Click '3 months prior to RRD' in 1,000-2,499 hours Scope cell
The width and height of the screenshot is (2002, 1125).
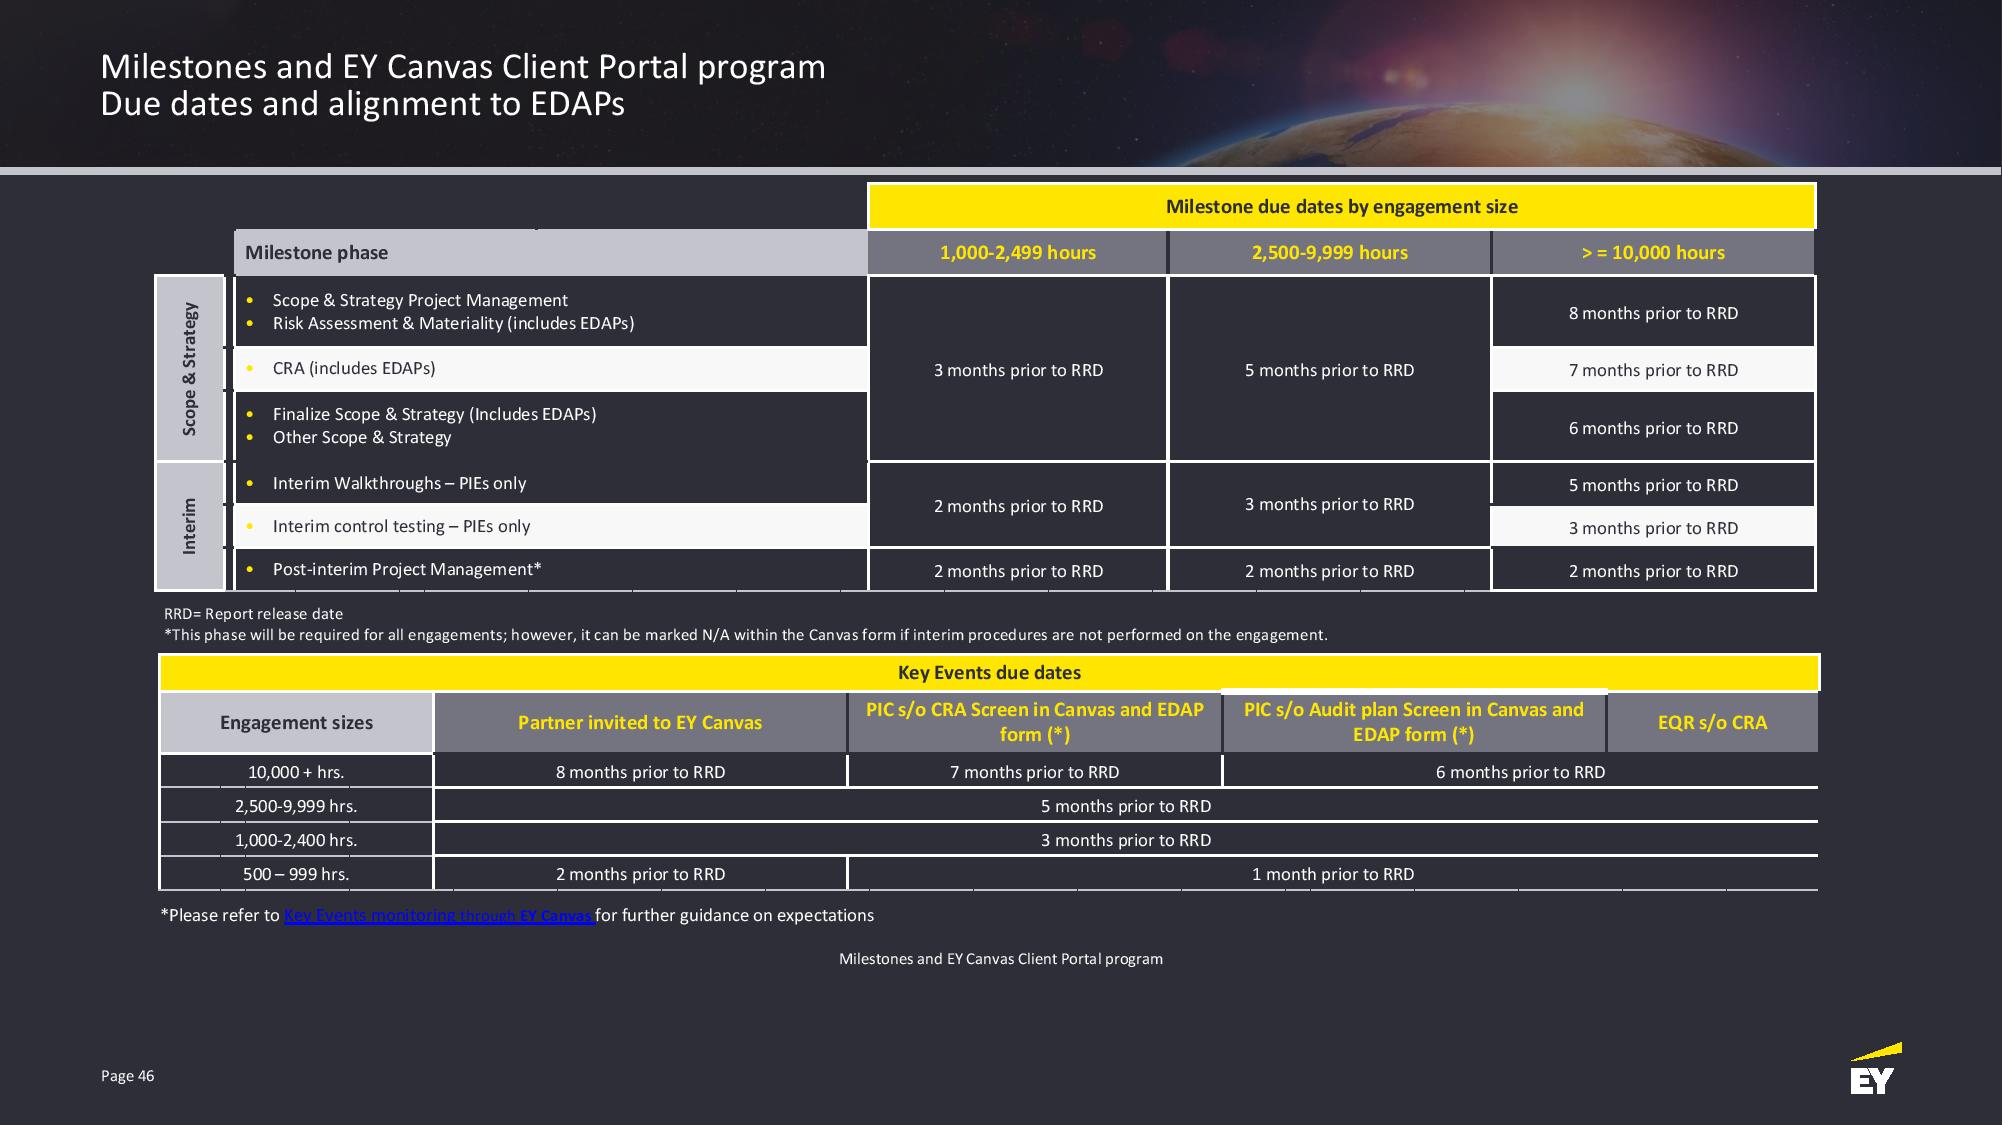click(x=1018, y=370)
